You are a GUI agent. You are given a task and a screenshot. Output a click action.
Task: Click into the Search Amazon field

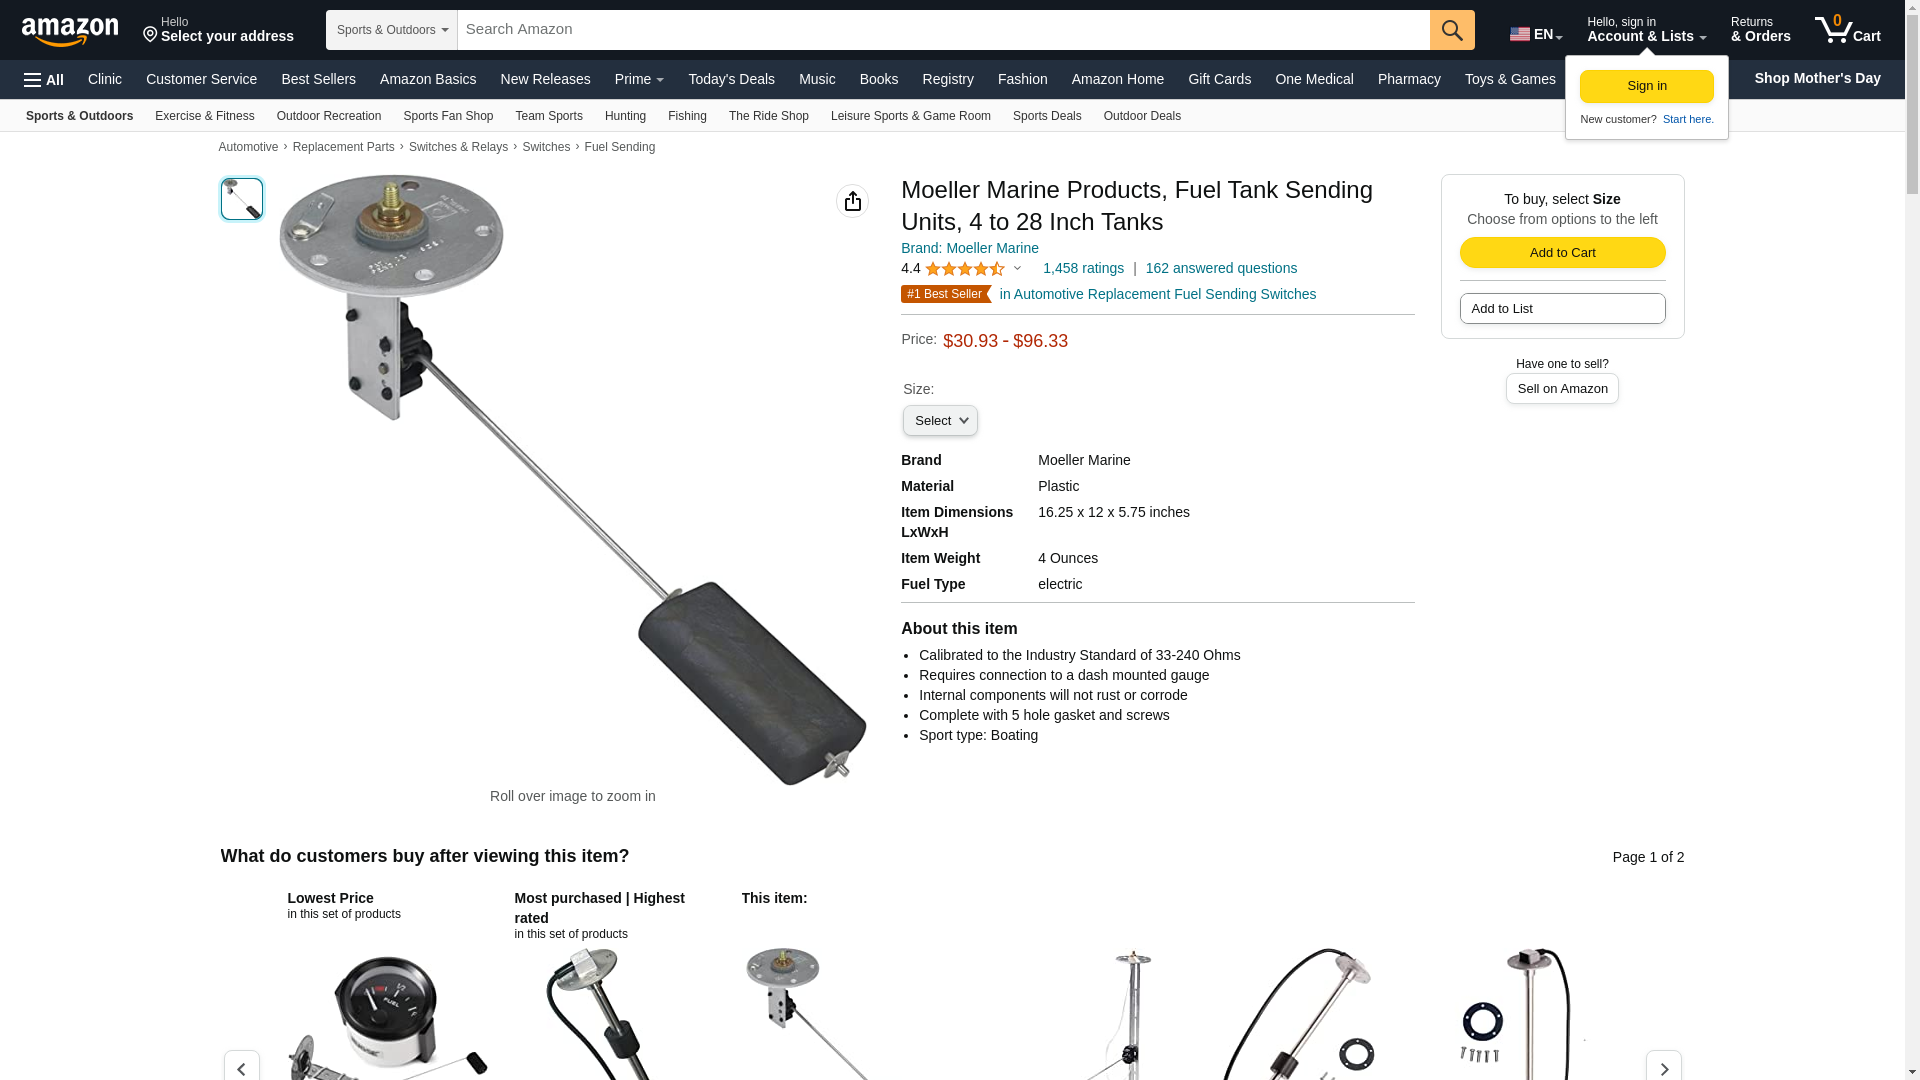943,30
